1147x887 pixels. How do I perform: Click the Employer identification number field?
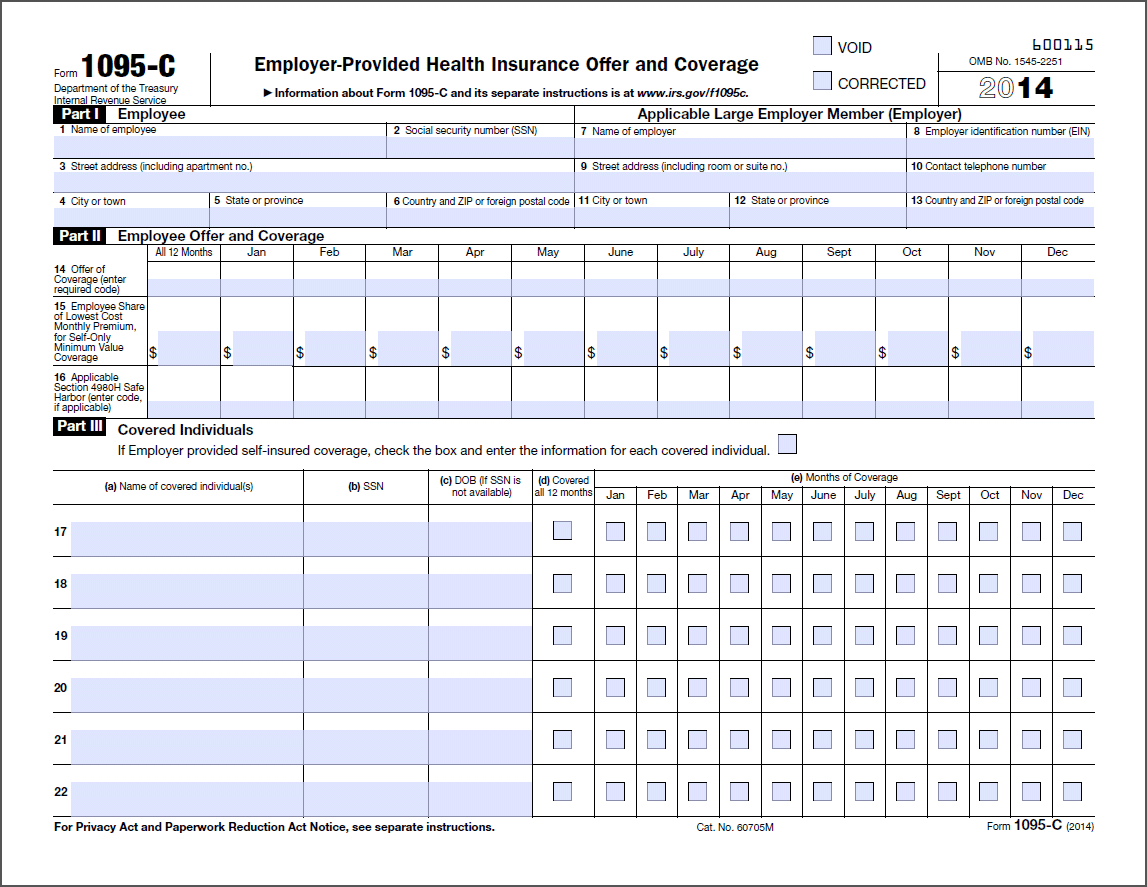point(1000,147)
